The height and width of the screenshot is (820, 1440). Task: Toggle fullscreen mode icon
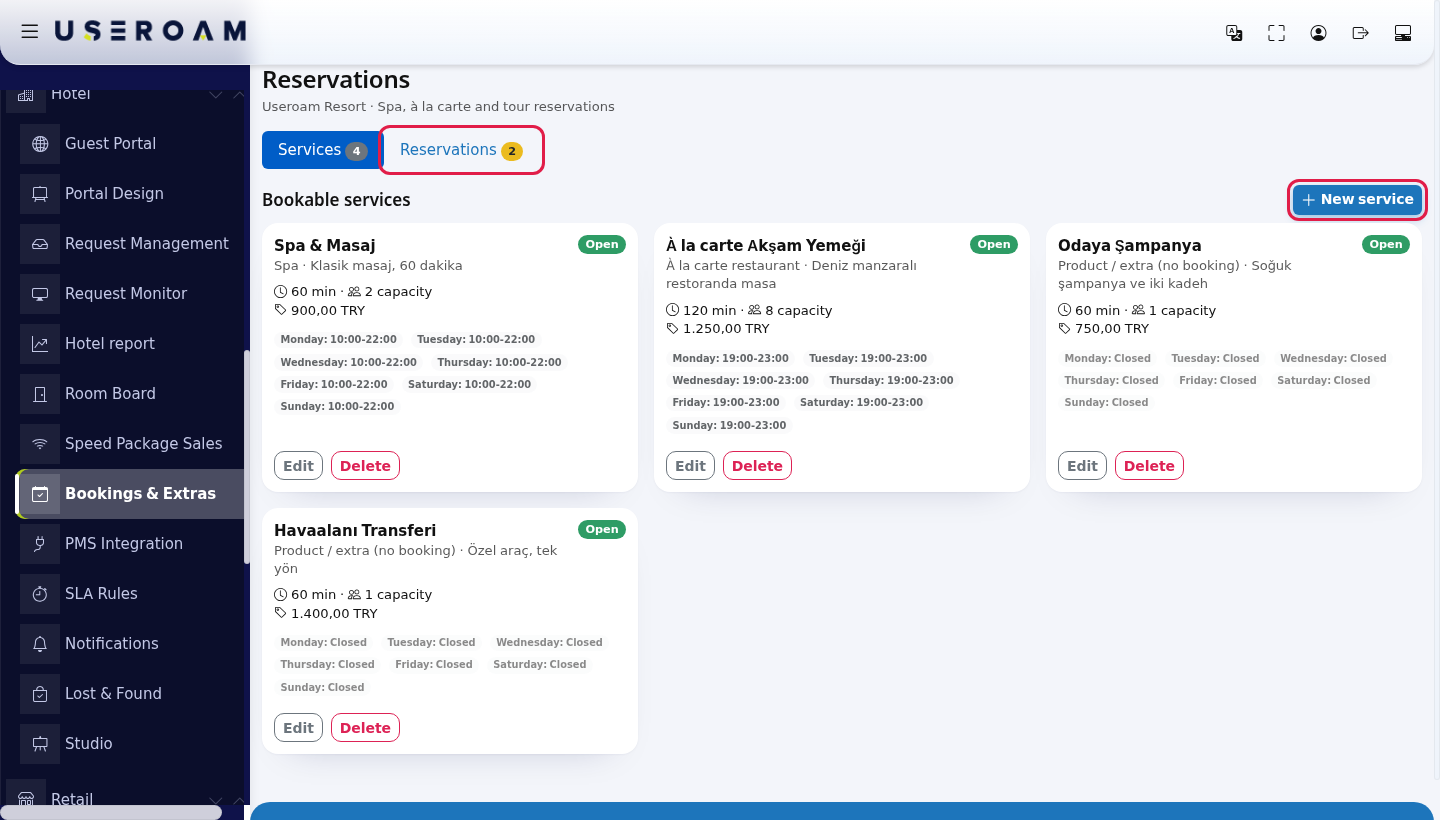[1276, 33]
